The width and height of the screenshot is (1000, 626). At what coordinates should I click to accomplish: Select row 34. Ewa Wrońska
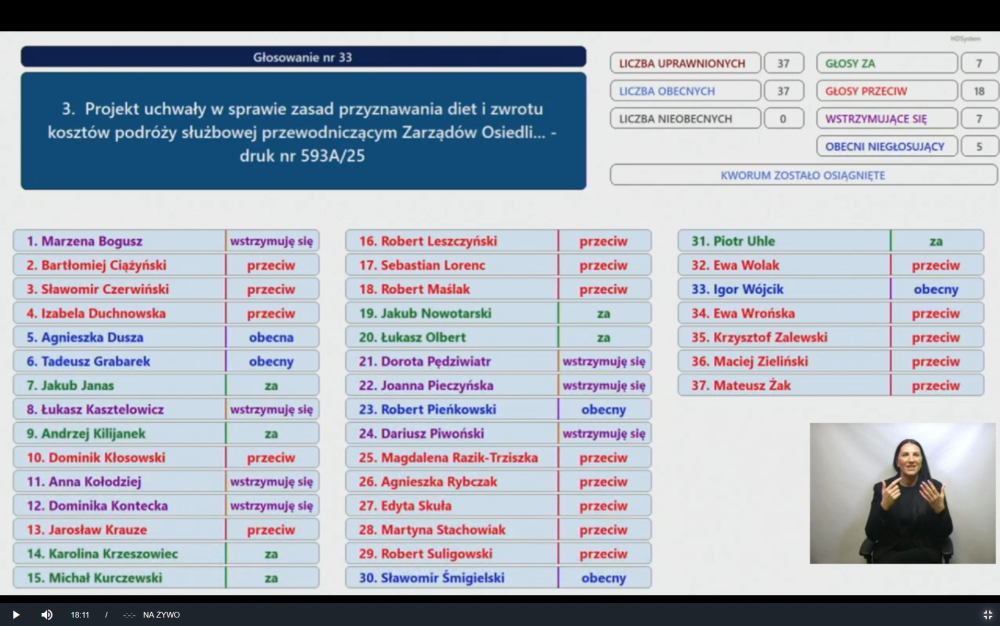[x=831, y=313]
